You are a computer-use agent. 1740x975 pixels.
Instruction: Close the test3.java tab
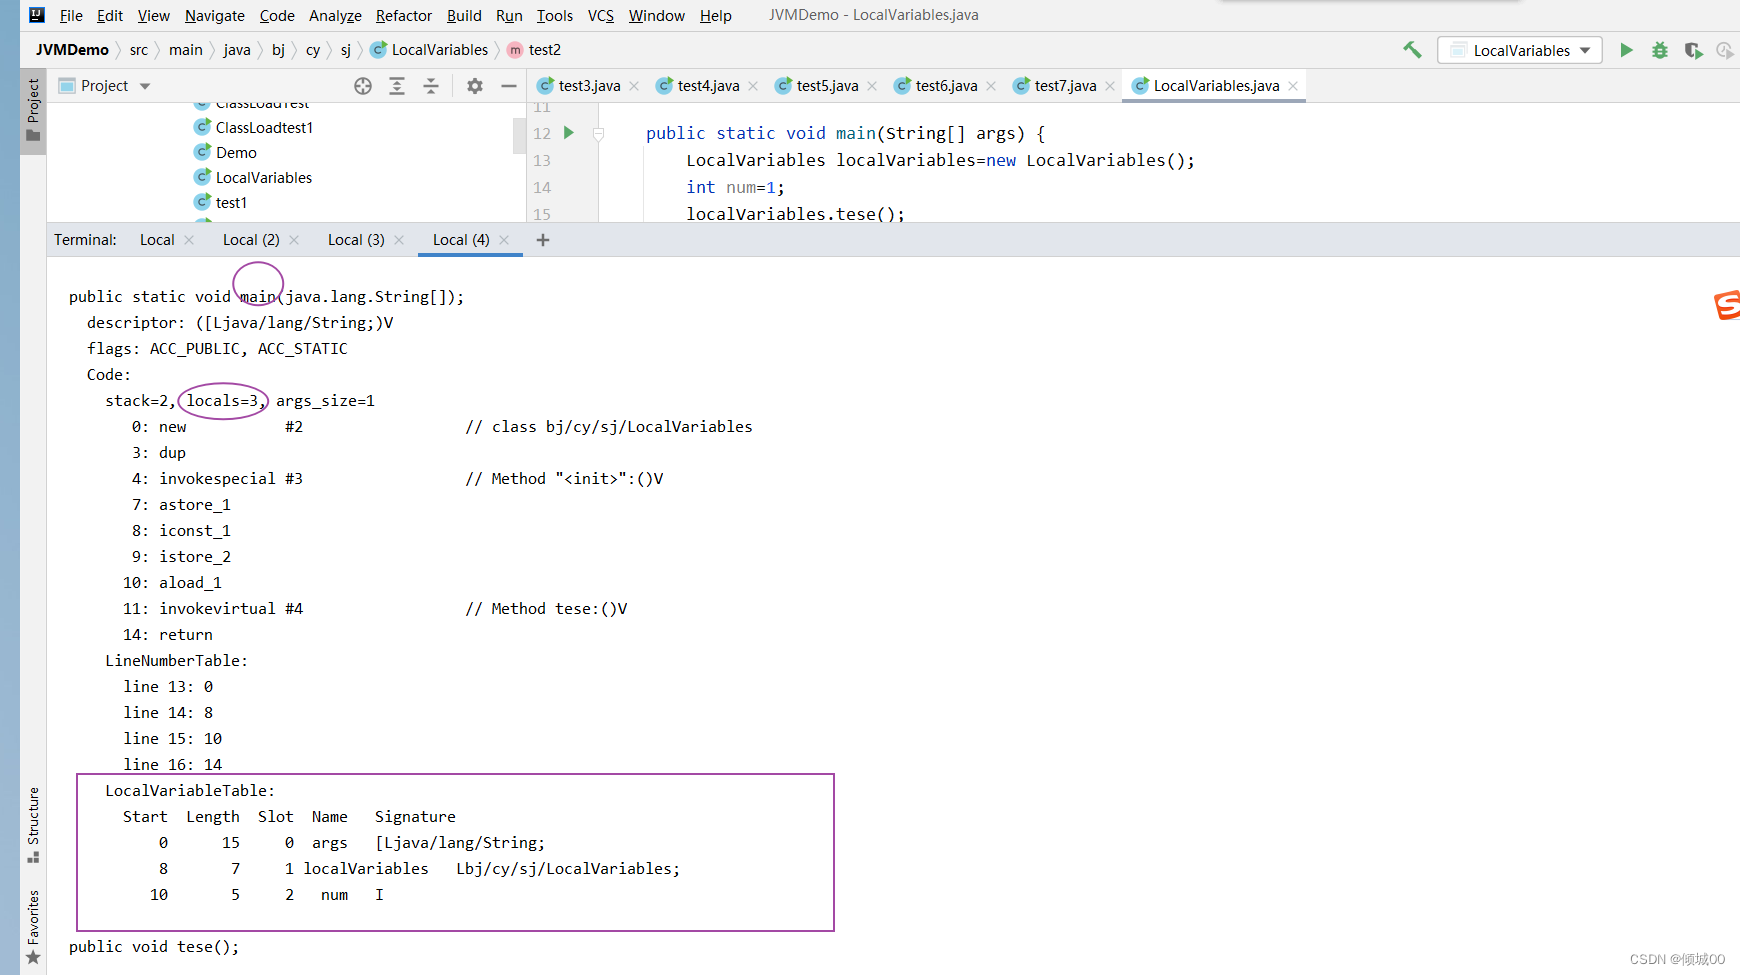(x=634, y=86)
